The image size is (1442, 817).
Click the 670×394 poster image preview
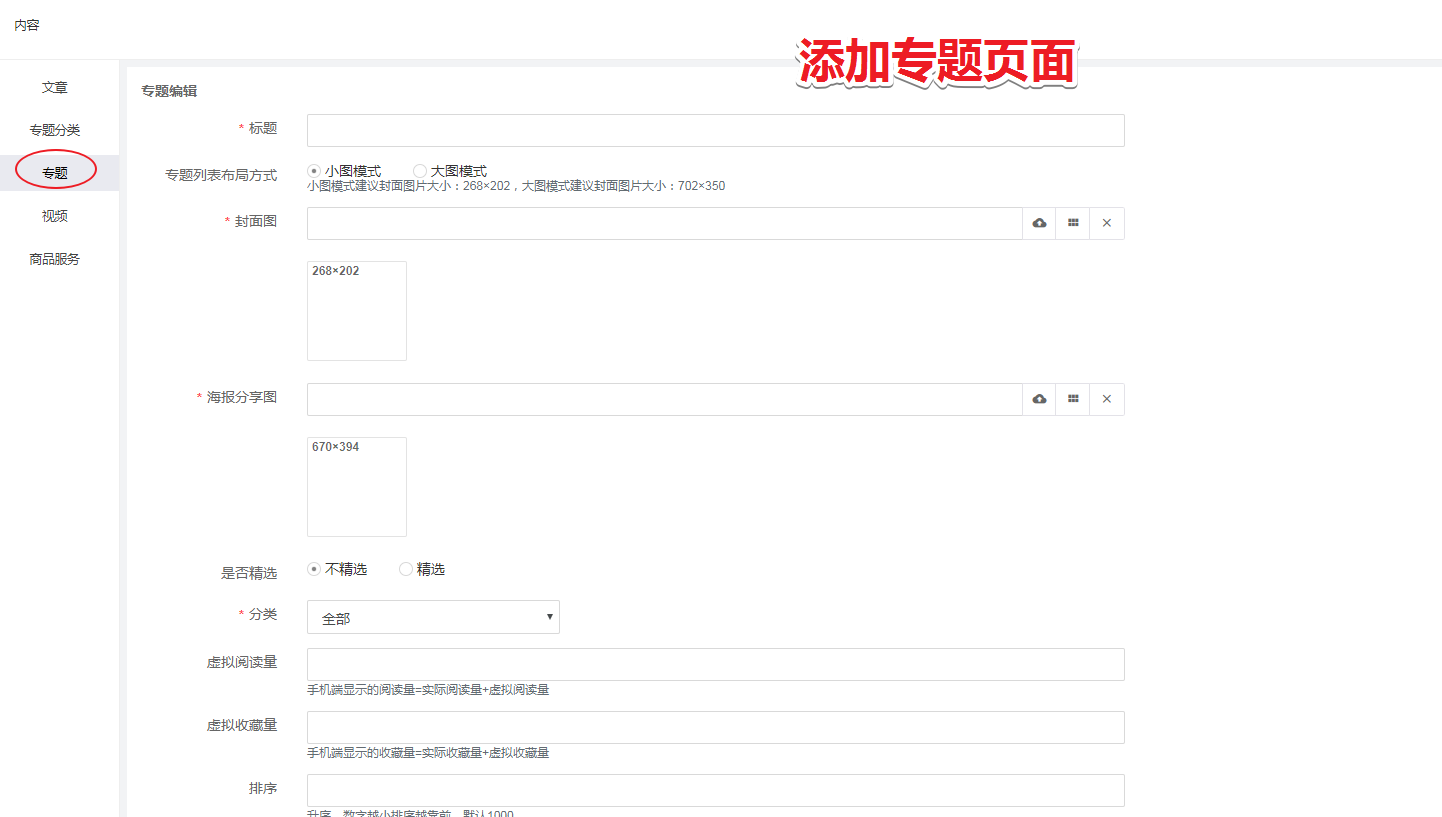(357, 487)
